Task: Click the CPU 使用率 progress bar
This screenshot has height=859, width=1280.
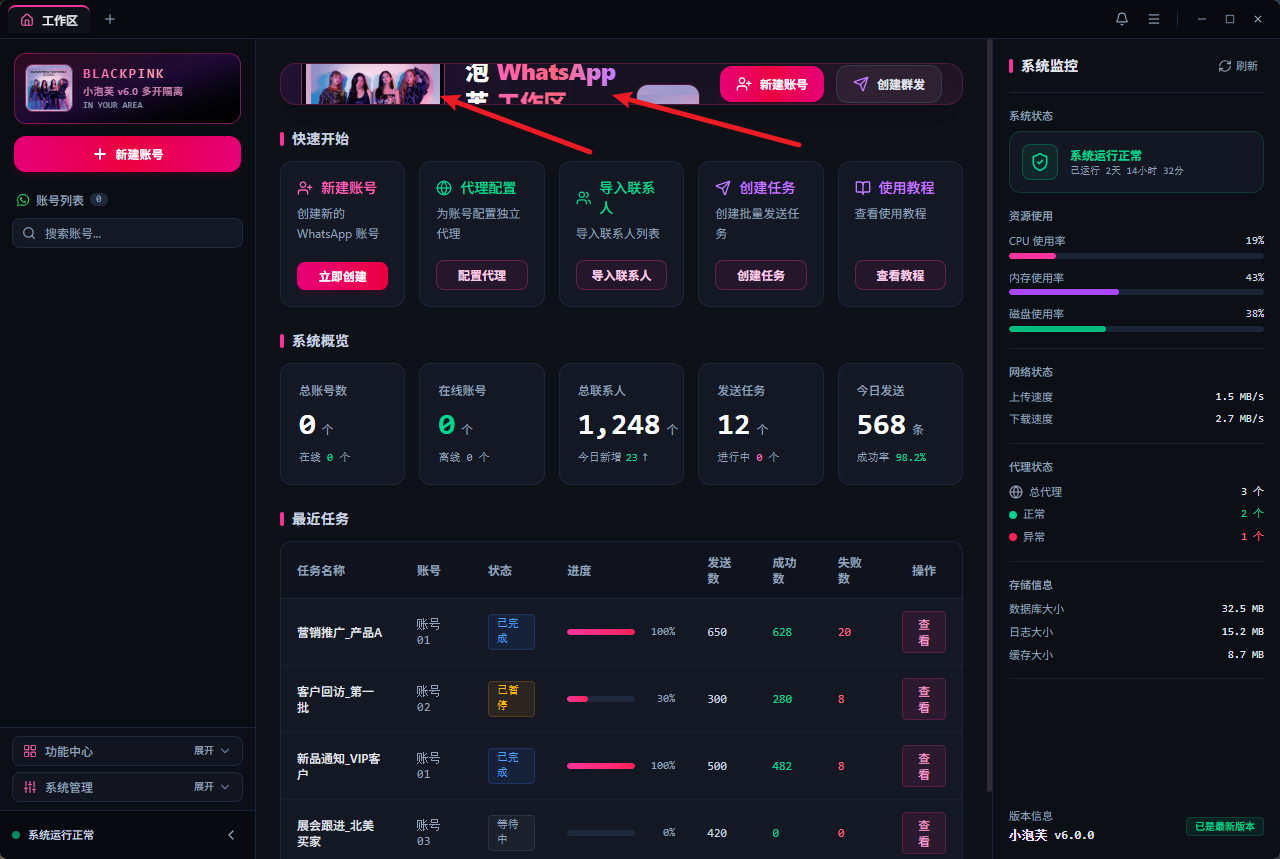Action: tap(1136, 256)
